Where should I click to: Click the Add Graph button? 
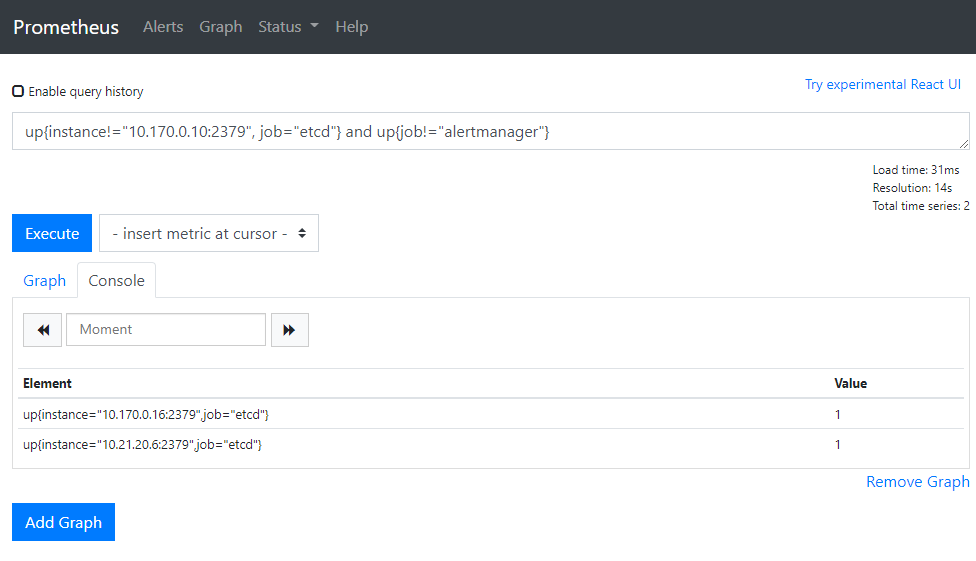[x=63, y=522]
